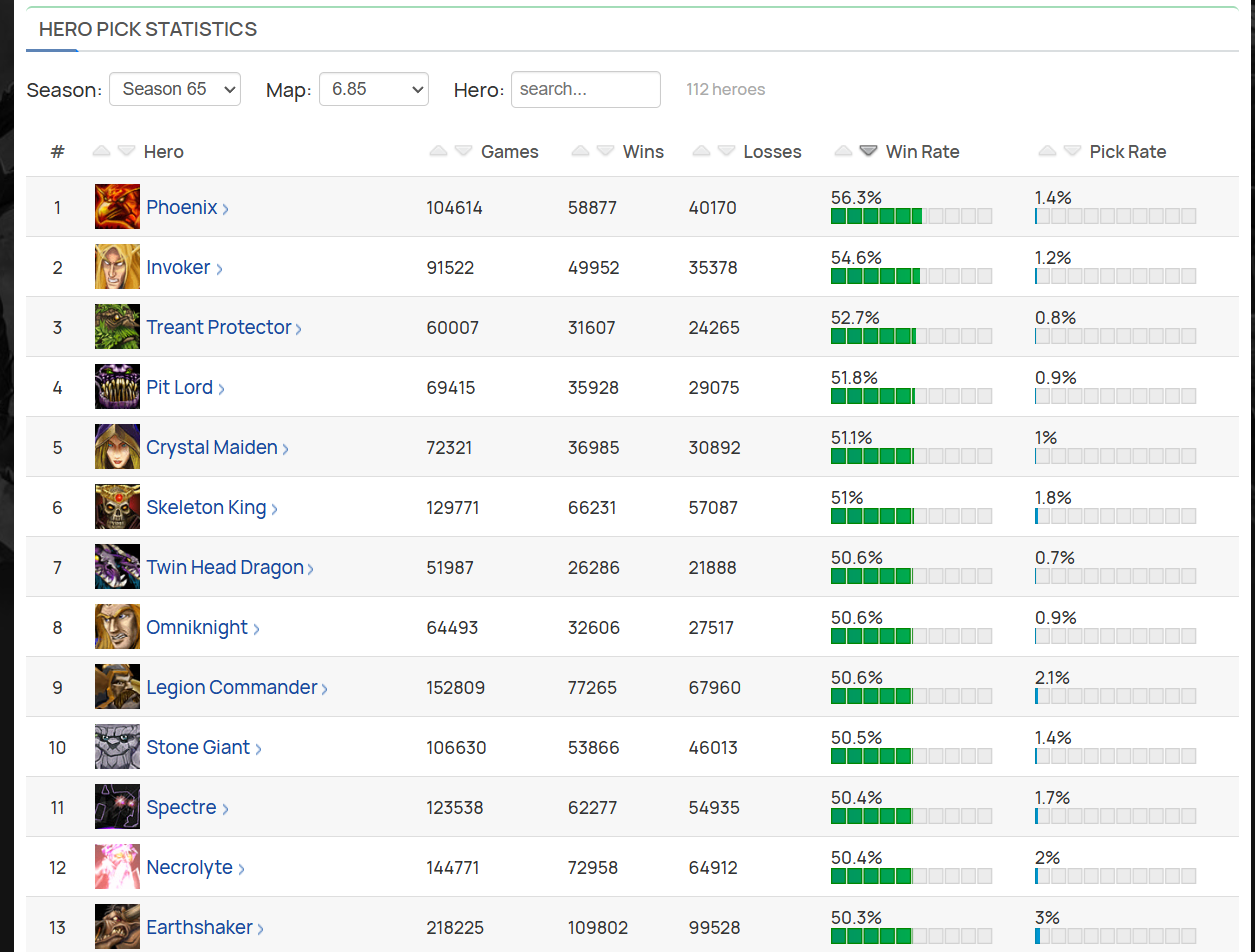Image resolution: width=1255 pixels, height=952 pixels.
Task: Click the Earthshaker hero portrait icon
Action: pos(117,927)
